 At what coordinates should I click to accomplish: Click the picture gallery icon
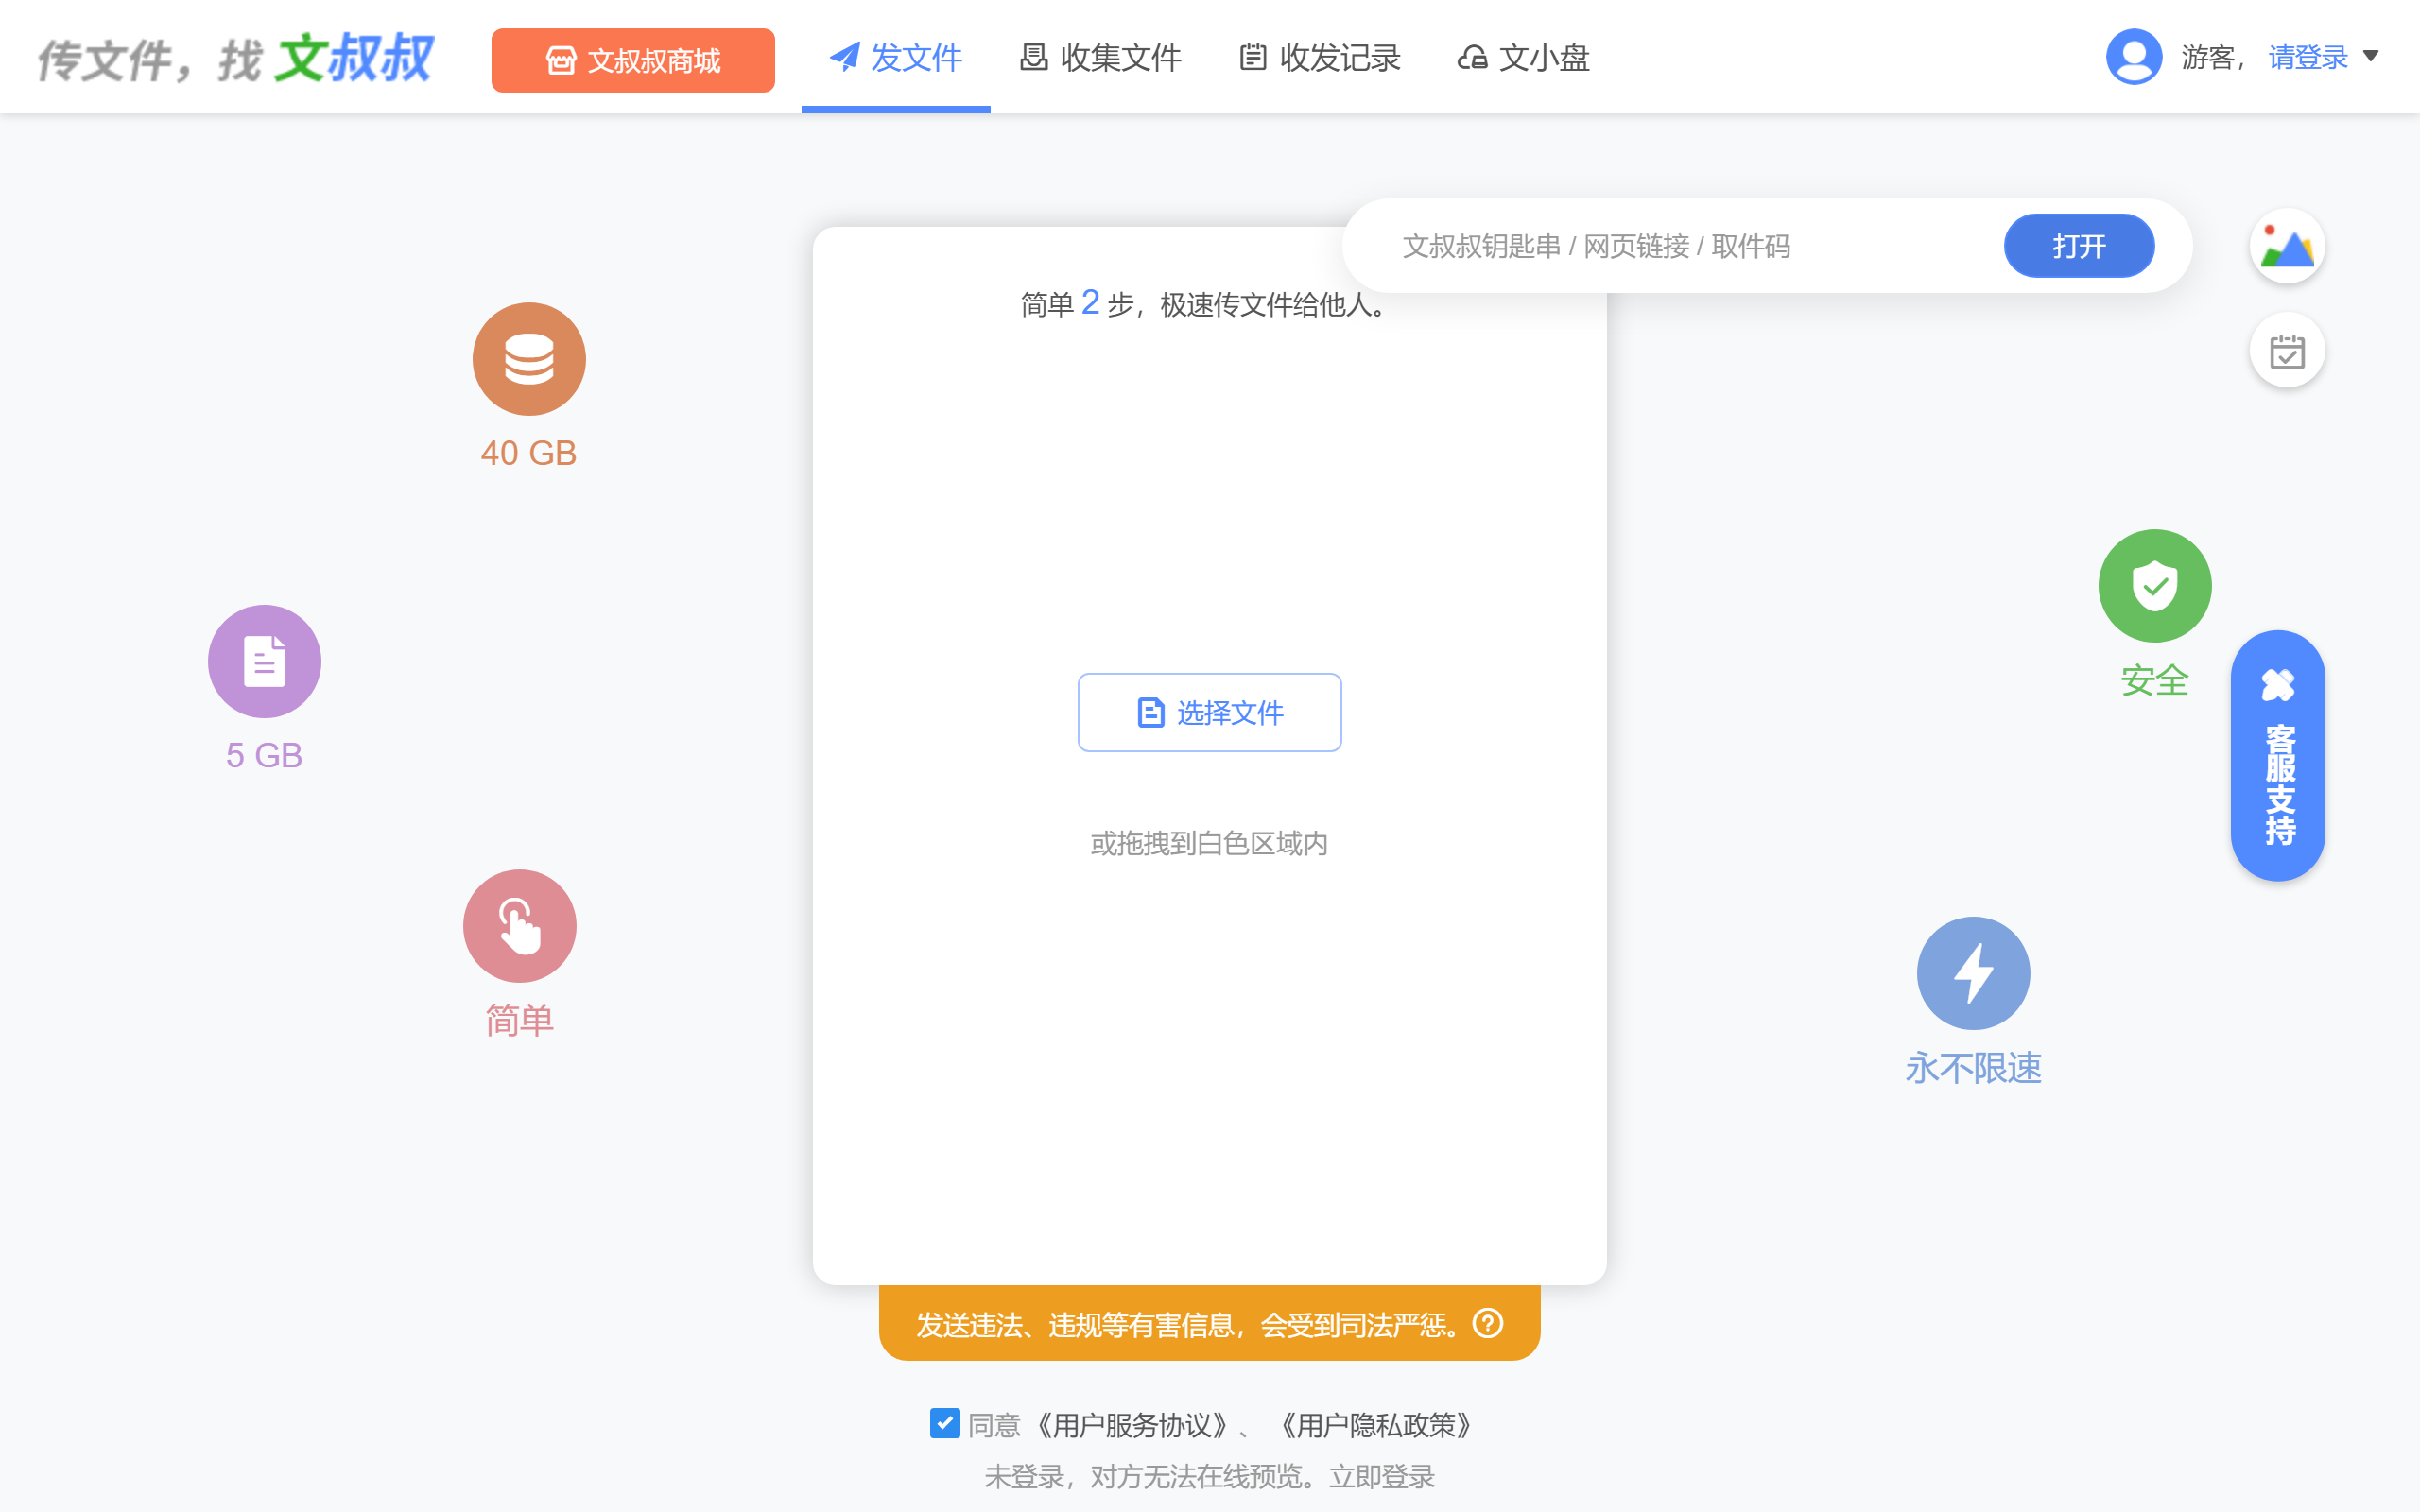point(2287,246)
